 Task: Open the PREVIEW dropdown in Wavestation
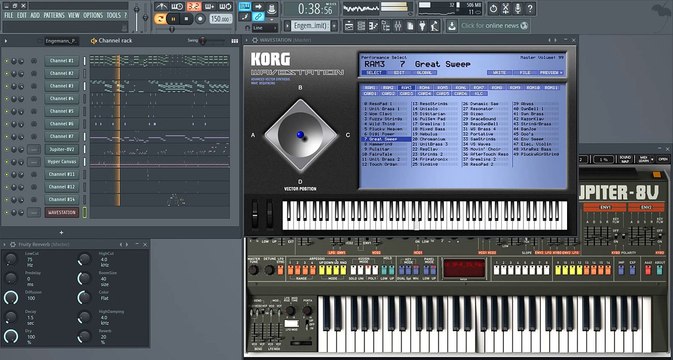tap(551, 73)
